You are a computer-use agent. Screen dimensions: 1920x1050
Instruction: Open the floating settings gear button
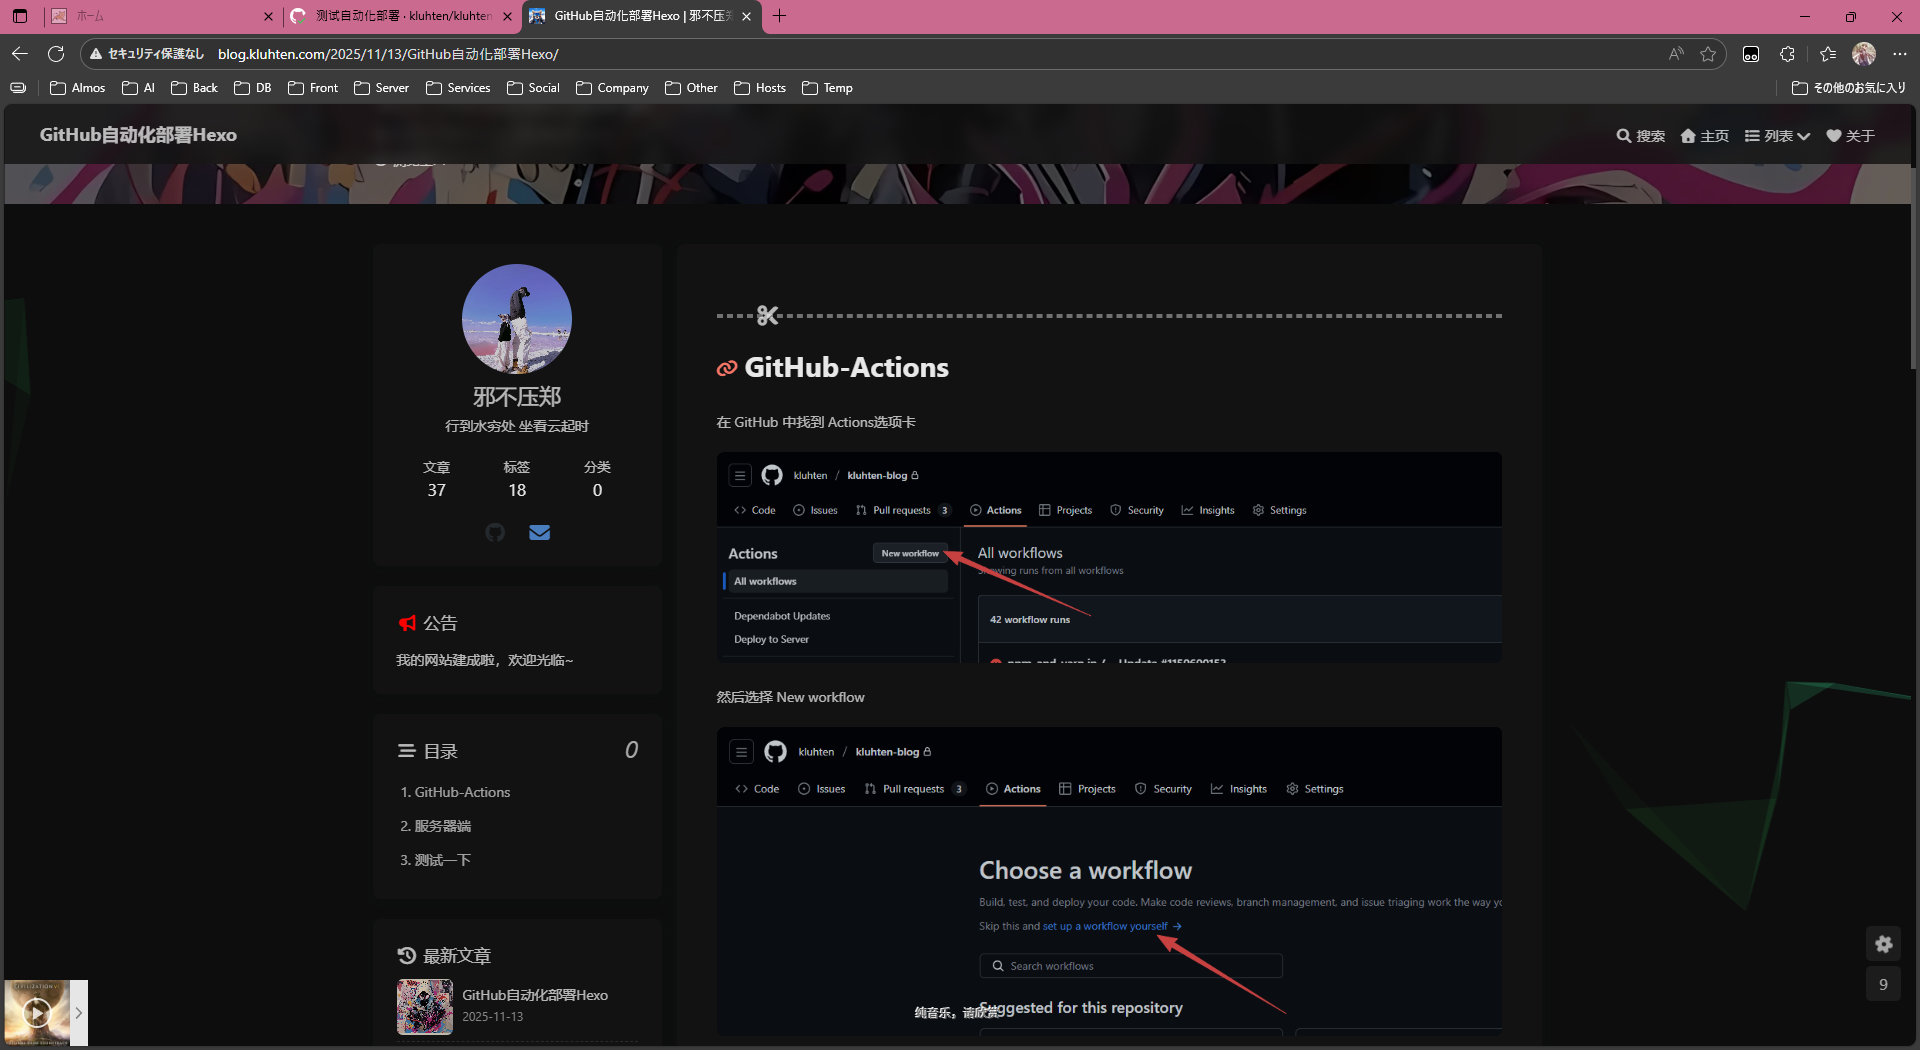tap(1883, 944)
